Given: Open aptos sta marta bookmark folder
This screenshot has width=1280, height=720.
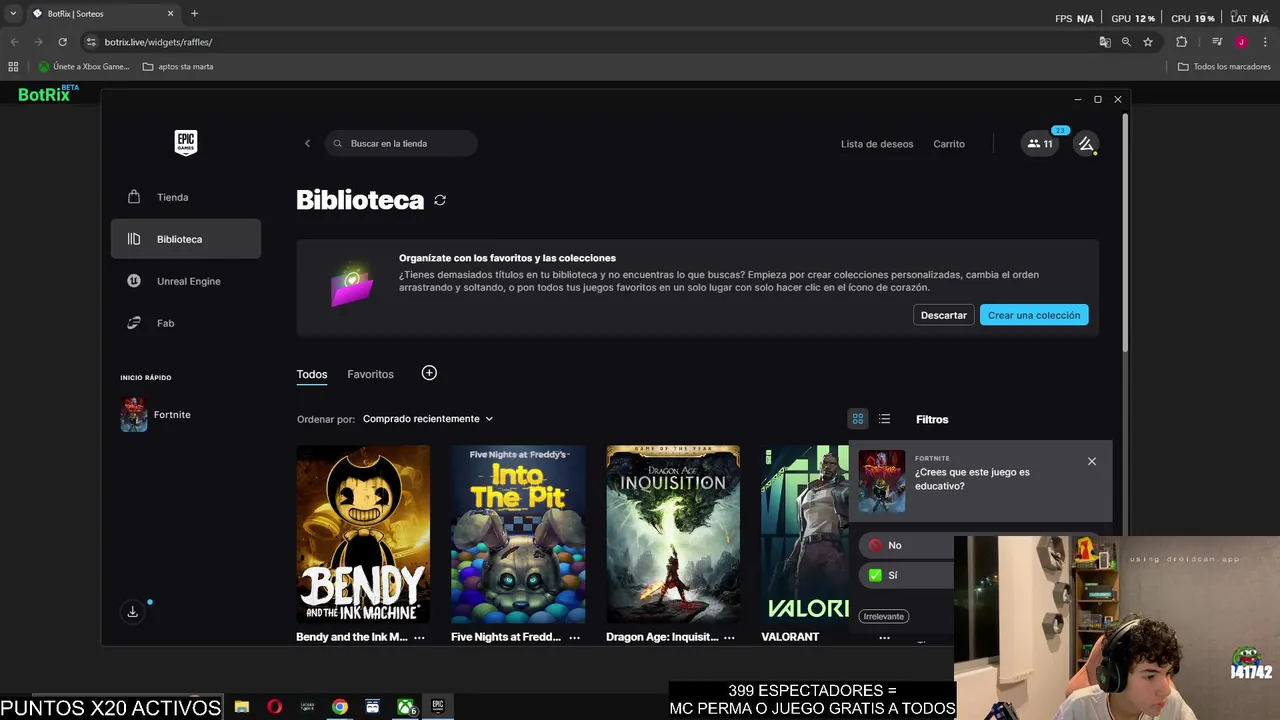Looking at the screenshot, I should point(178,67).
